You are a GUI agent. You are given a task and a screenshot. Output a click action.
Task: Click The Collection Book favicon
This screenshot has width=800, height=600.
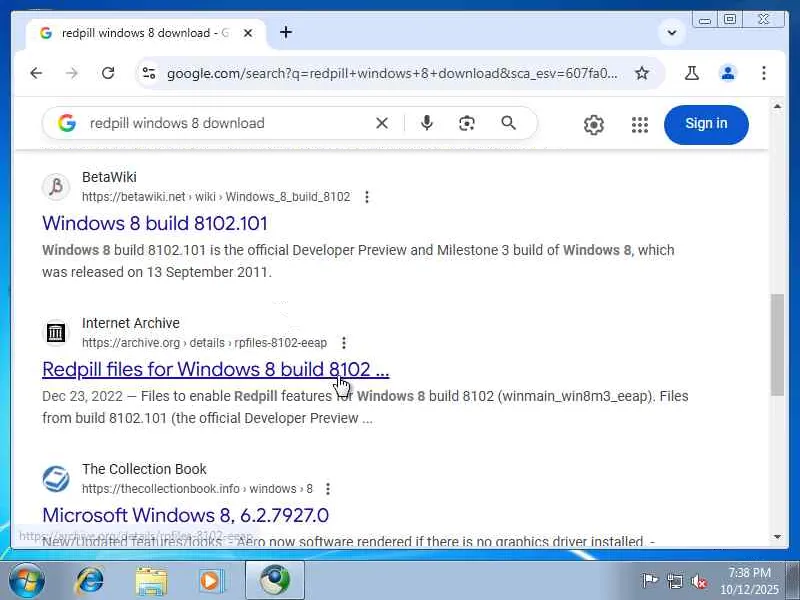(x=56, y=479)
